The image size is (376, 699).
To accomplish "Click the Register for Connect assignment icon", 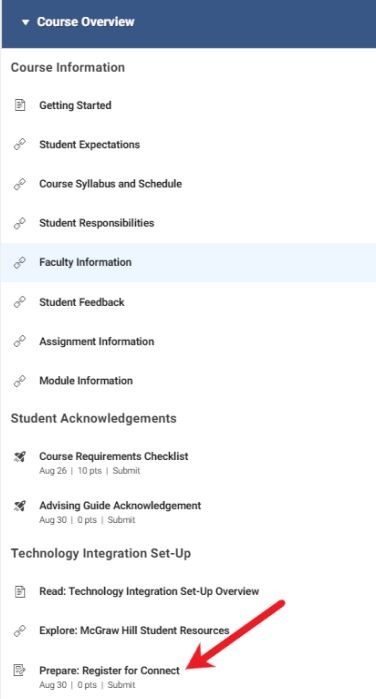I will (x=20, y=670).
